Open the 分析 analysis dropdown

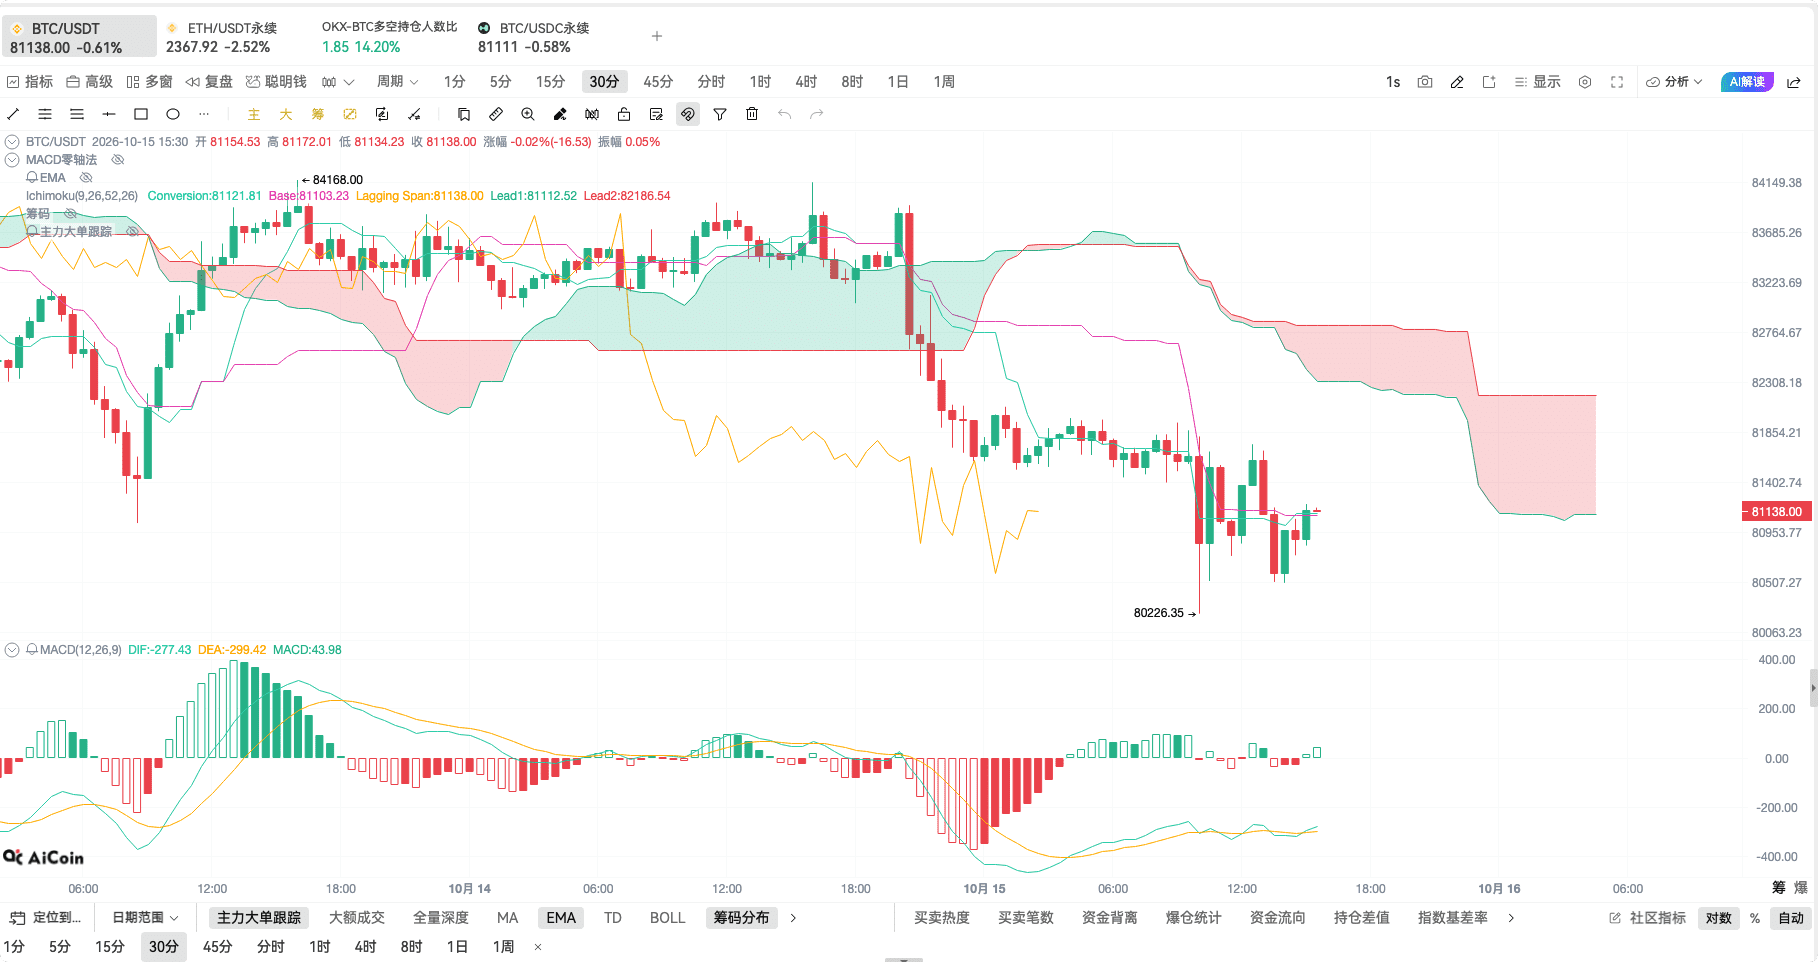point(1674,82)
